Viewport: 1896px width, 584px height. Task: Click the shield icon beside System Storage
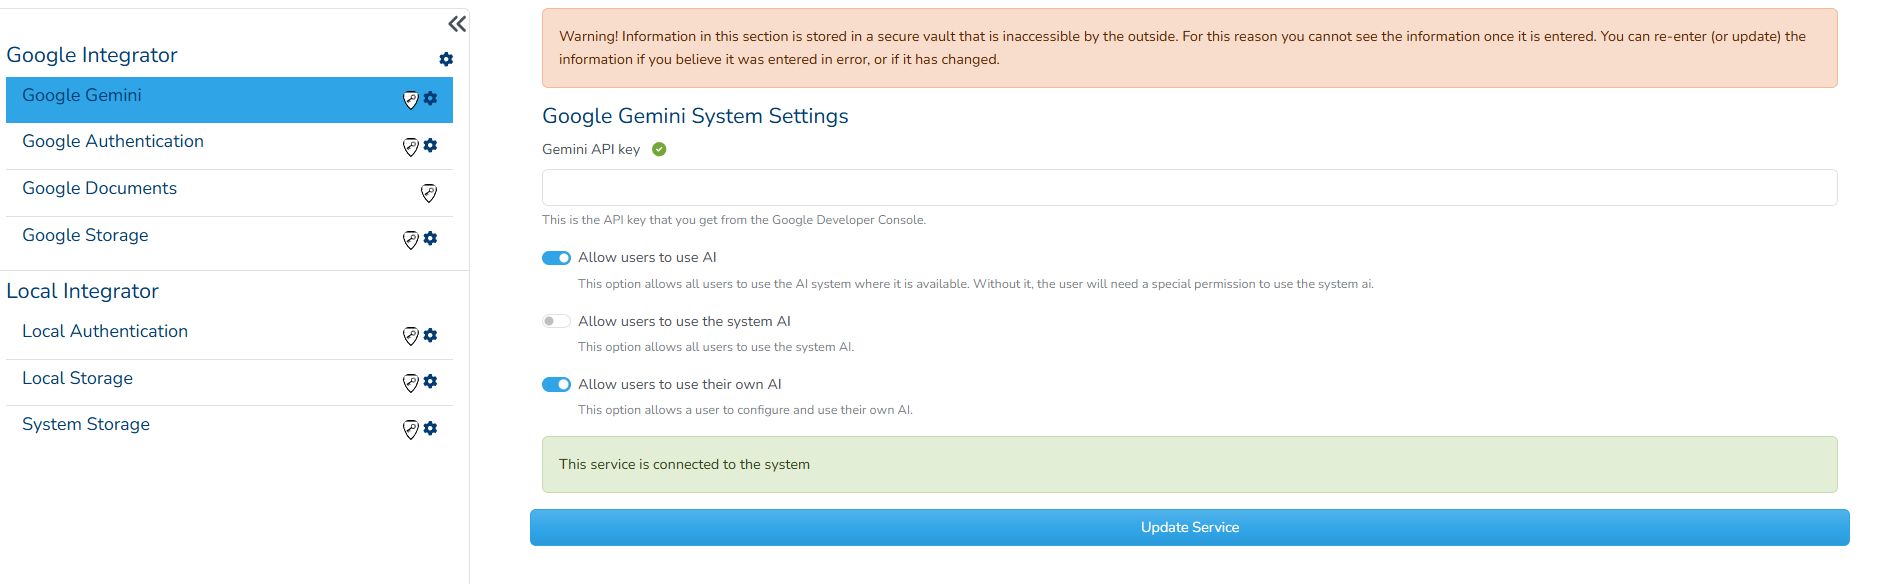click(x=410, y=429)
